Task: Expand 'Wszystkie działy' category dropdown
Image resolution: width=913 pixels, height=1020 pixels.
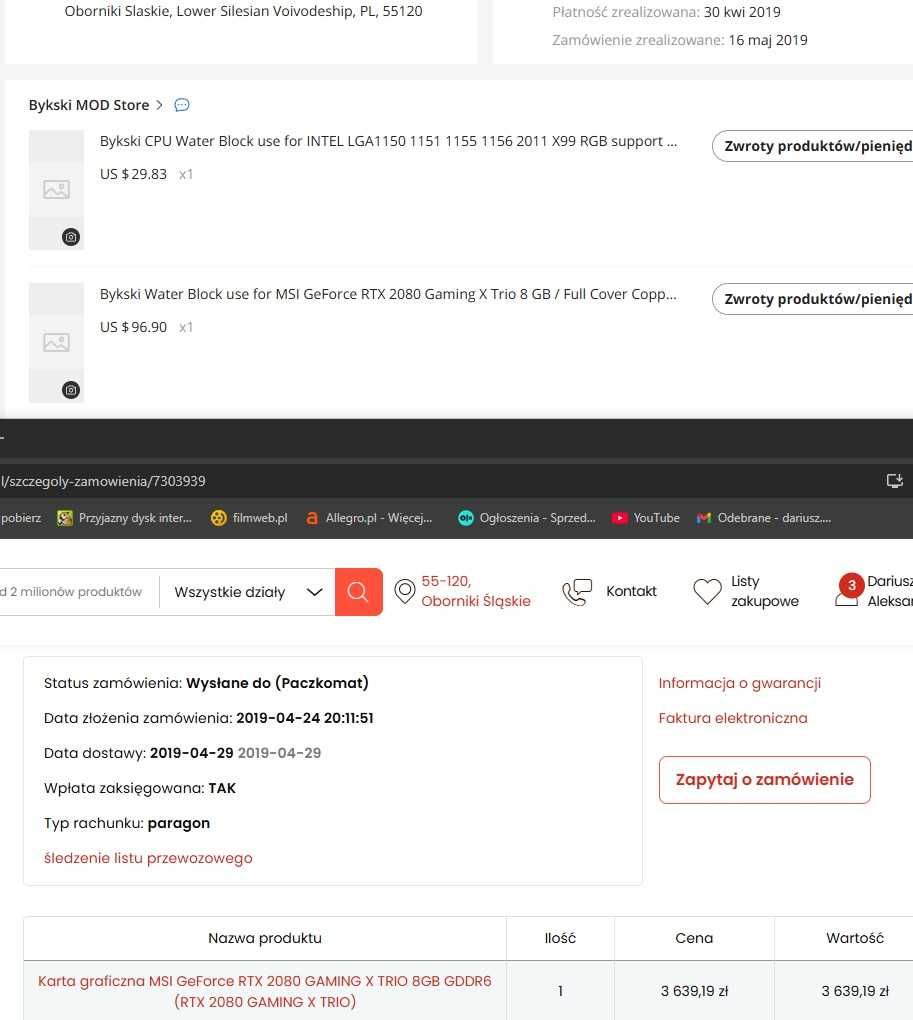Action: pos(248,592)
